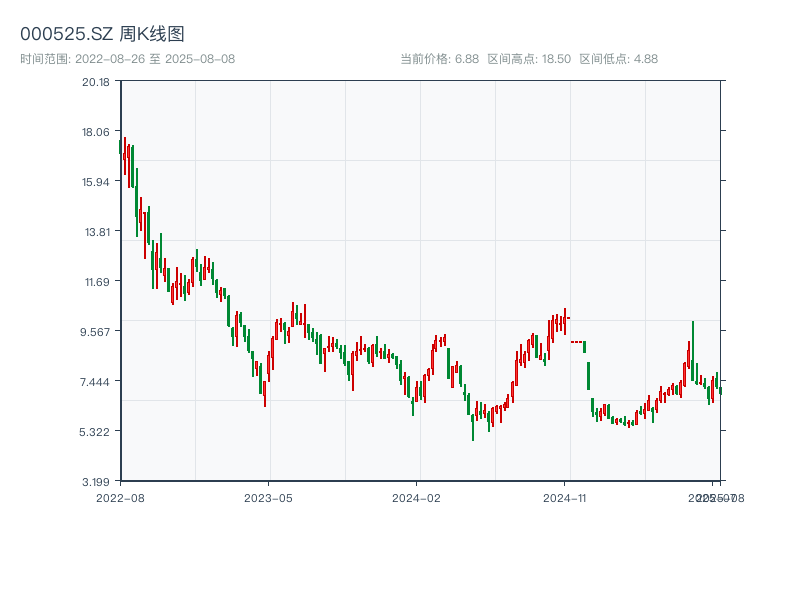Screen dimensions: 800x600
Task: Select the 2024-02 x-axis date label
Action: 417,497
